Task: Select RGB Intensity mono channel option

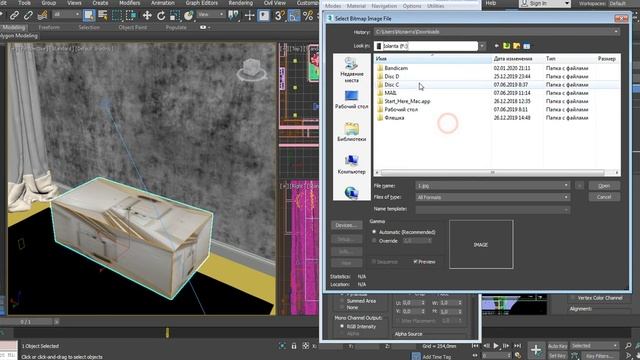Action: [342, 327]
